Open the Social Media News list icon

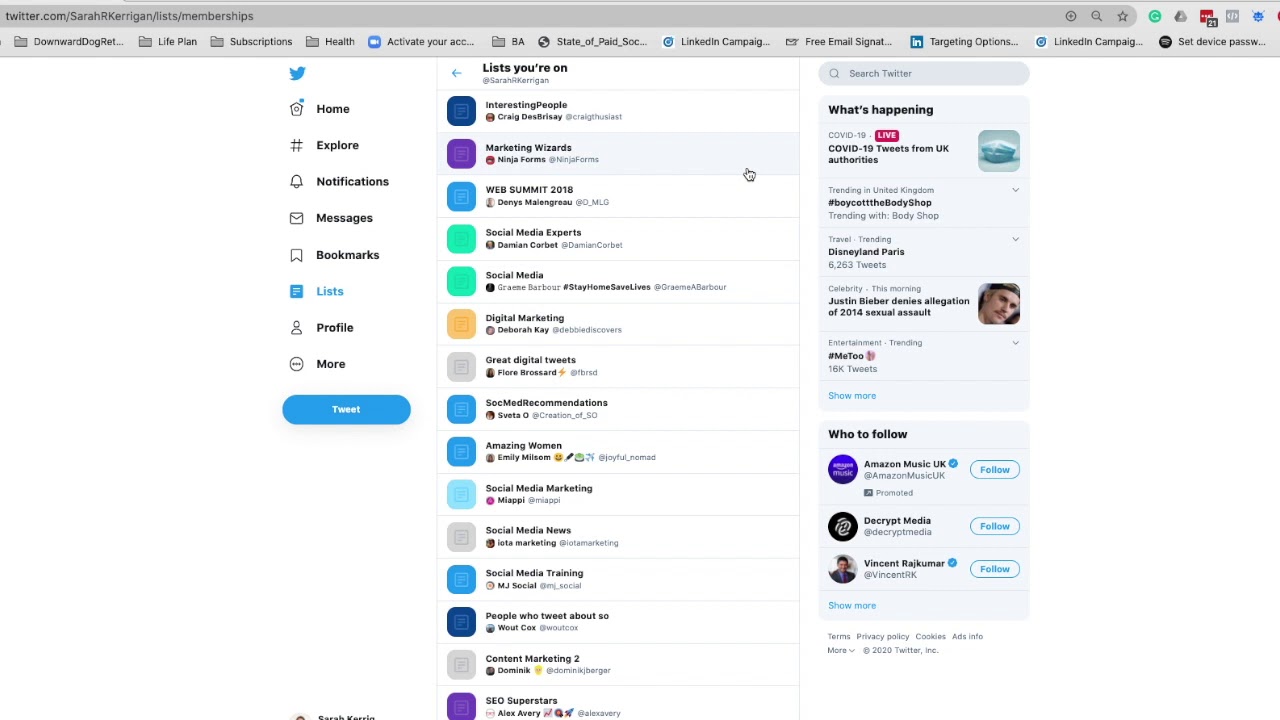point(461,536)
